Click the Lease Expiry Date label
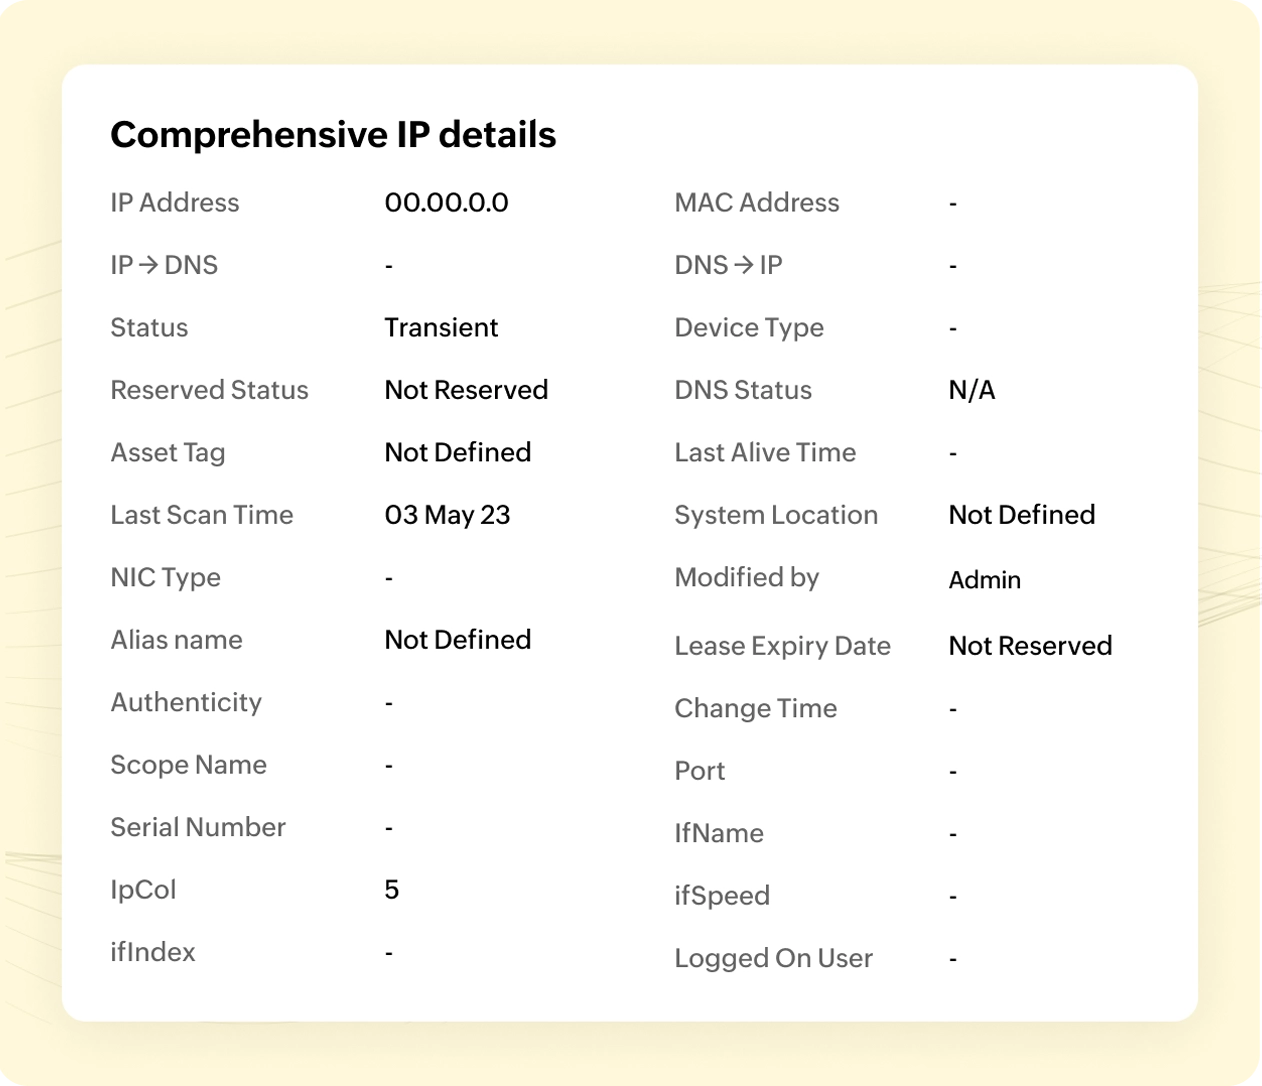1262x1086 pixels. click(782, 646)
